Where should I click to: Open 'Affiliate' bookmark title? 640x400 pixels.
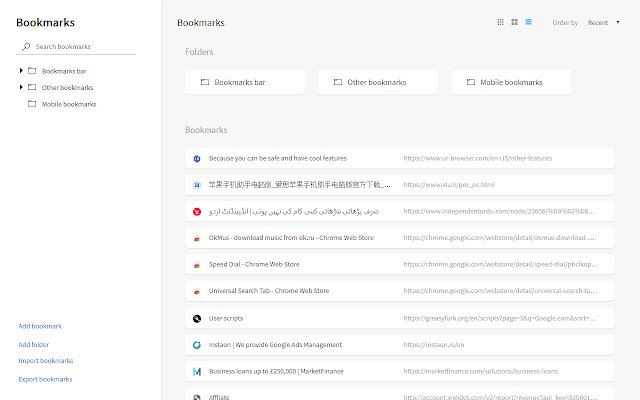click(x=219, y=397)
